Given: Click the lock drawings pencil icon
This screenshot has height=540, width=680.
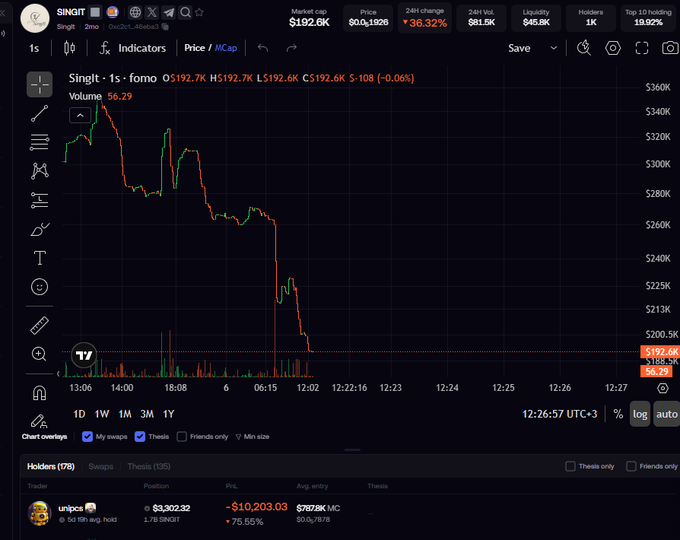Looking at the screenshot, I should (x=39, y=421).
